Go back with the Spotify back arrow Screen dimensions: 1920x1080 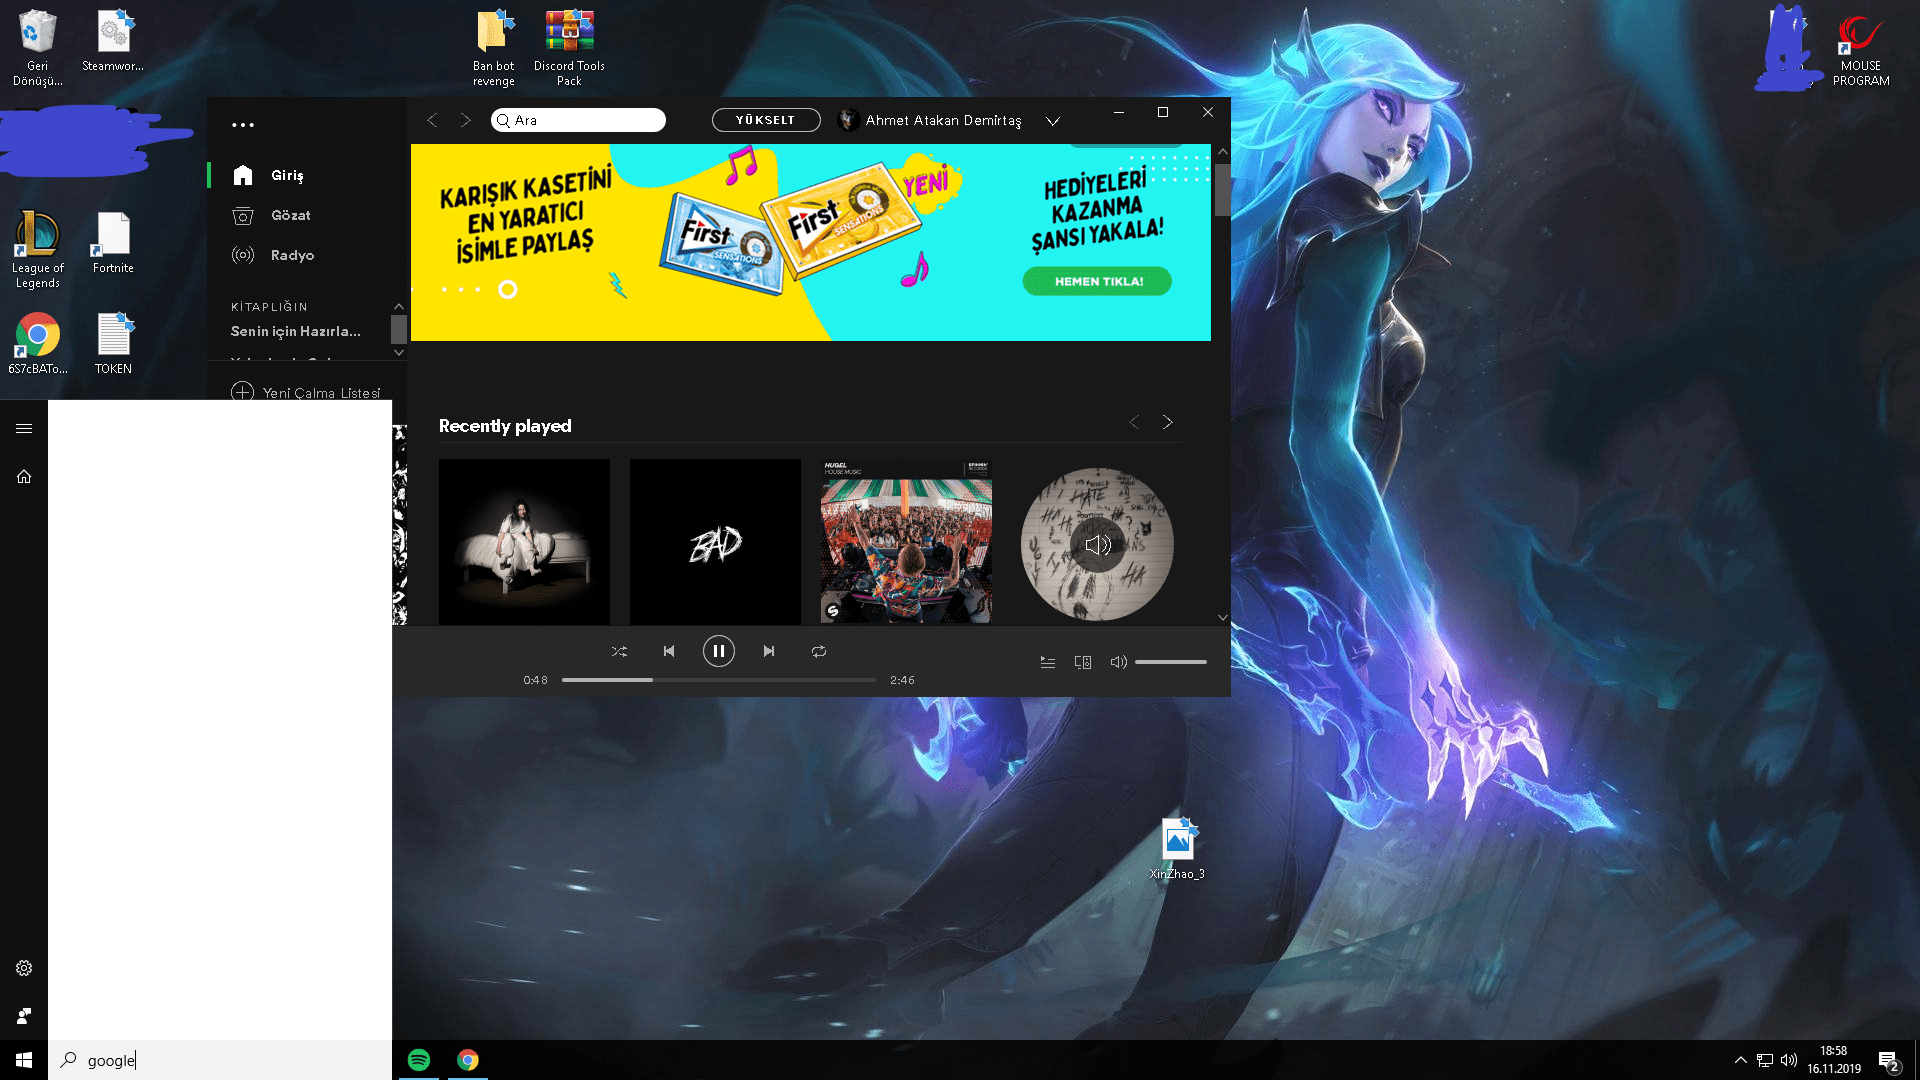click(432, 120)
